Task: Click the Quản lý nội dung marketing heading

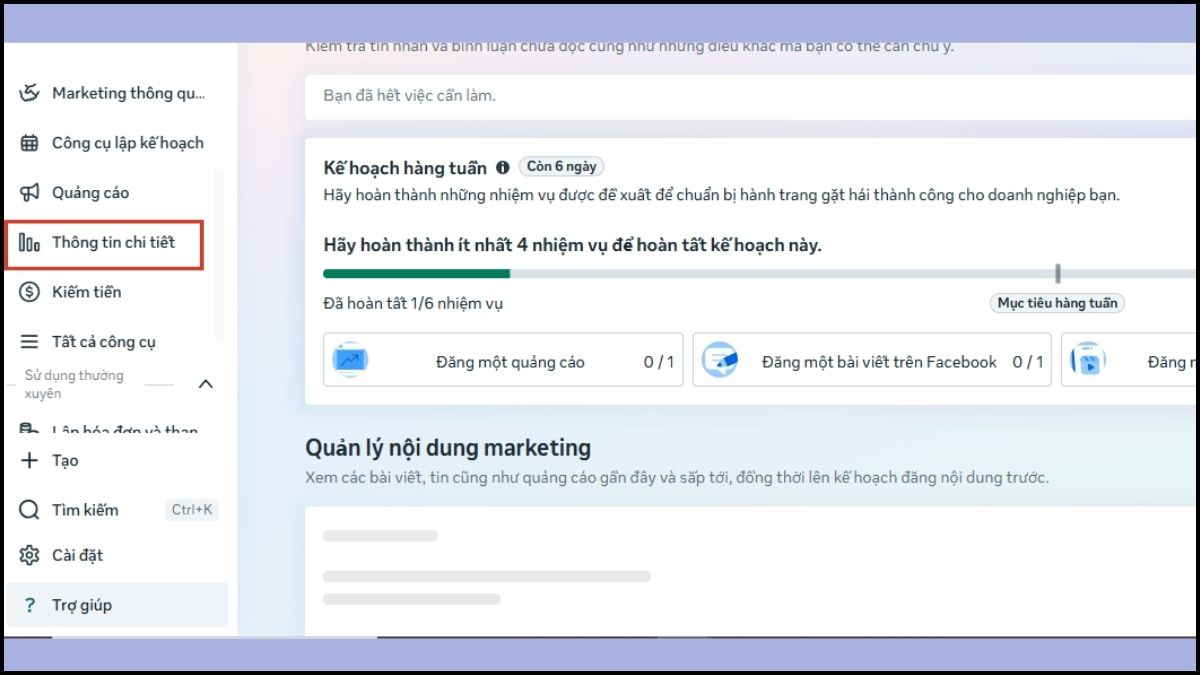Action: click(x=448, y=447)
